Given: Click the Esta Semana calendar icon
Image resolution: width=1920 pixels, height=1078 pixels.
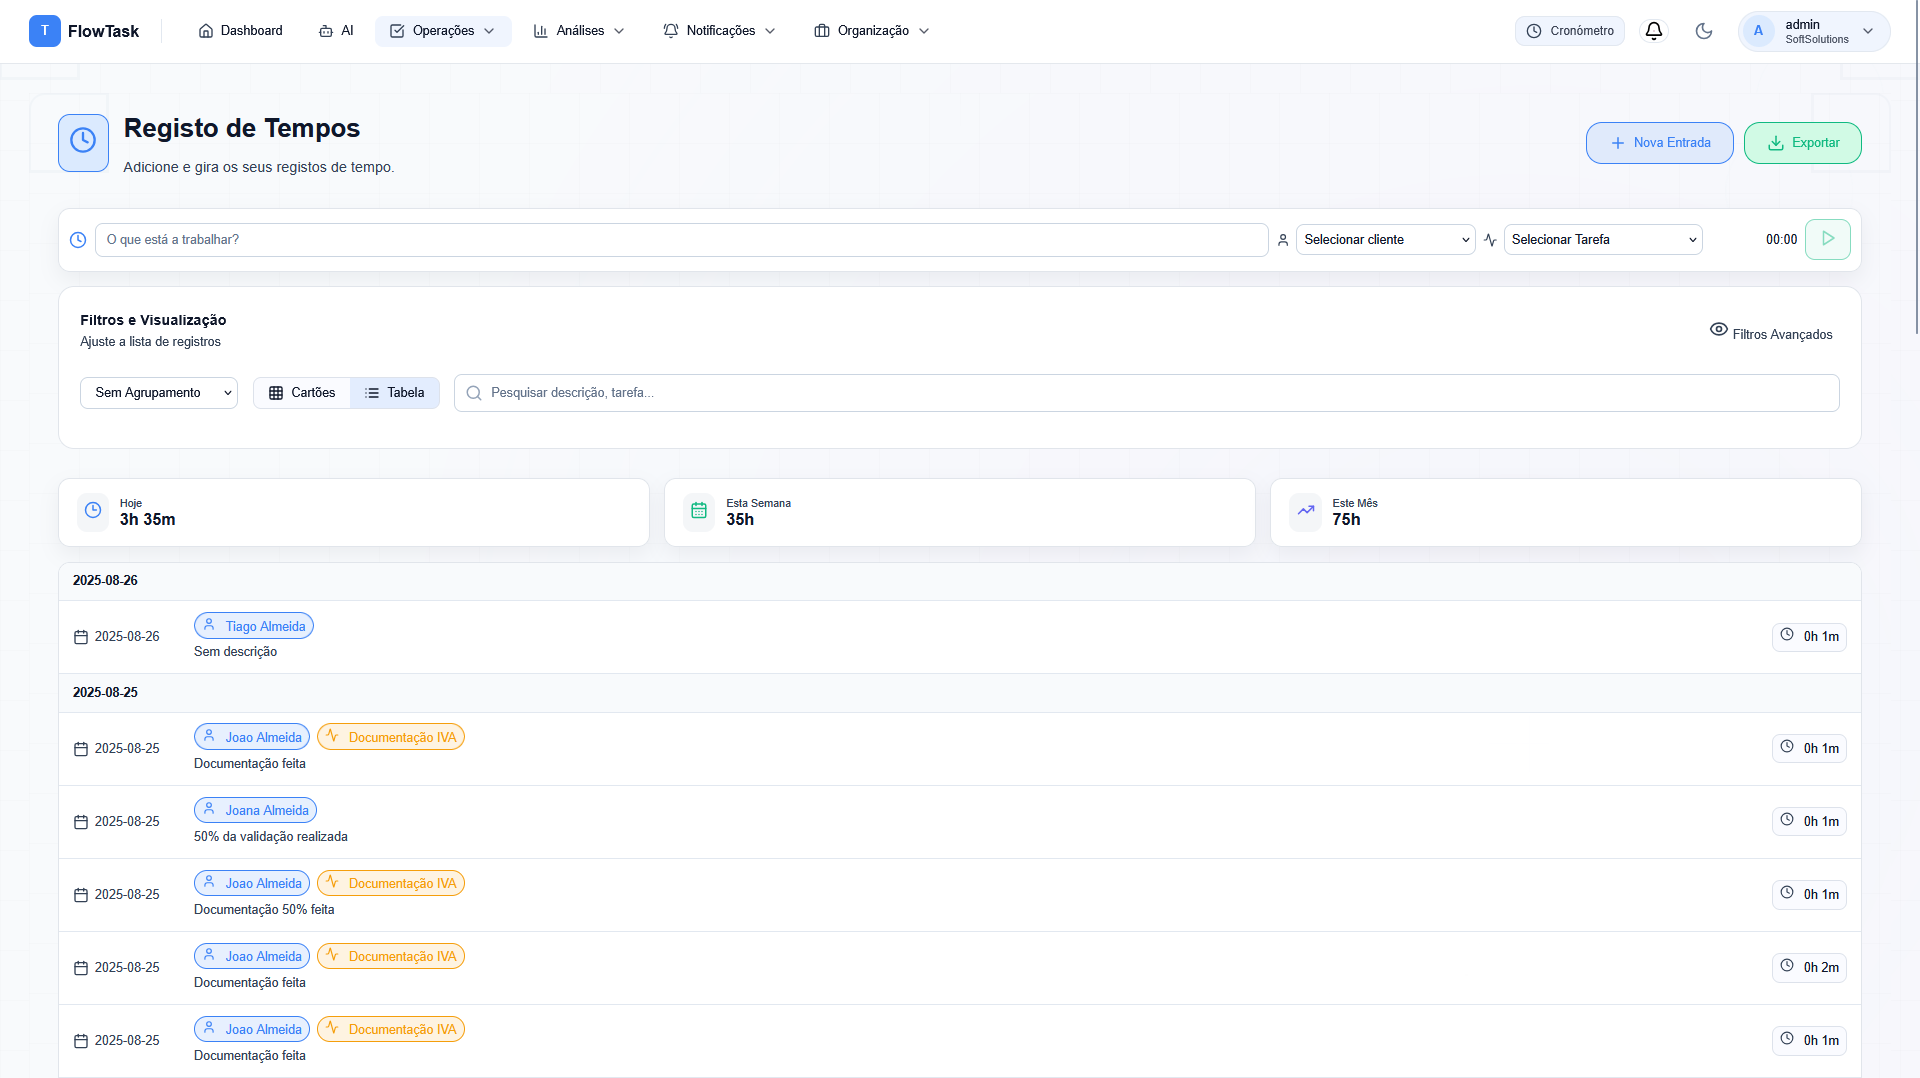Looking at the screenshot, I should [699, 511].
